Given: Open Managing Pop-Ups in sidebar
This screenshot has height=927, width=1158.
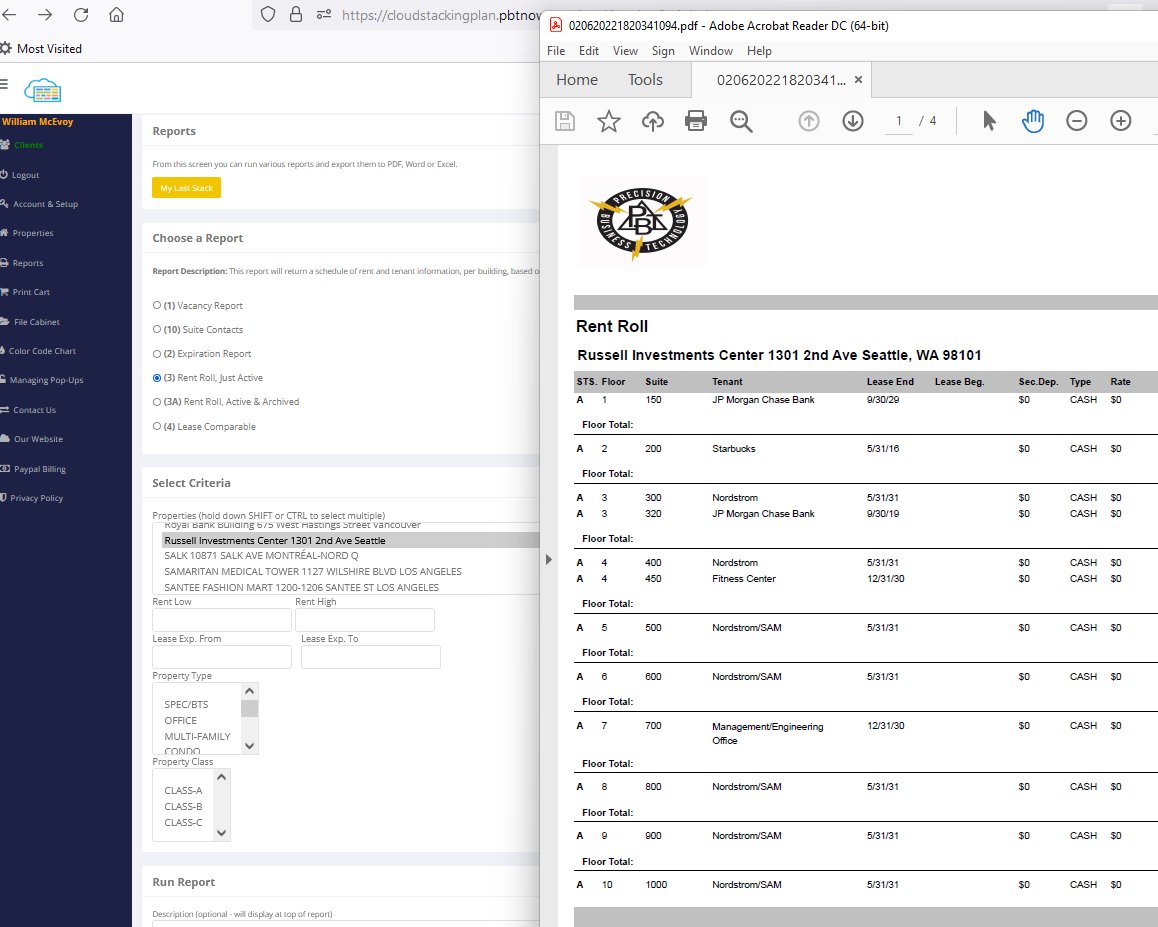Looking at the screenshot, I should pyautogui.click(x=46, y=380).
